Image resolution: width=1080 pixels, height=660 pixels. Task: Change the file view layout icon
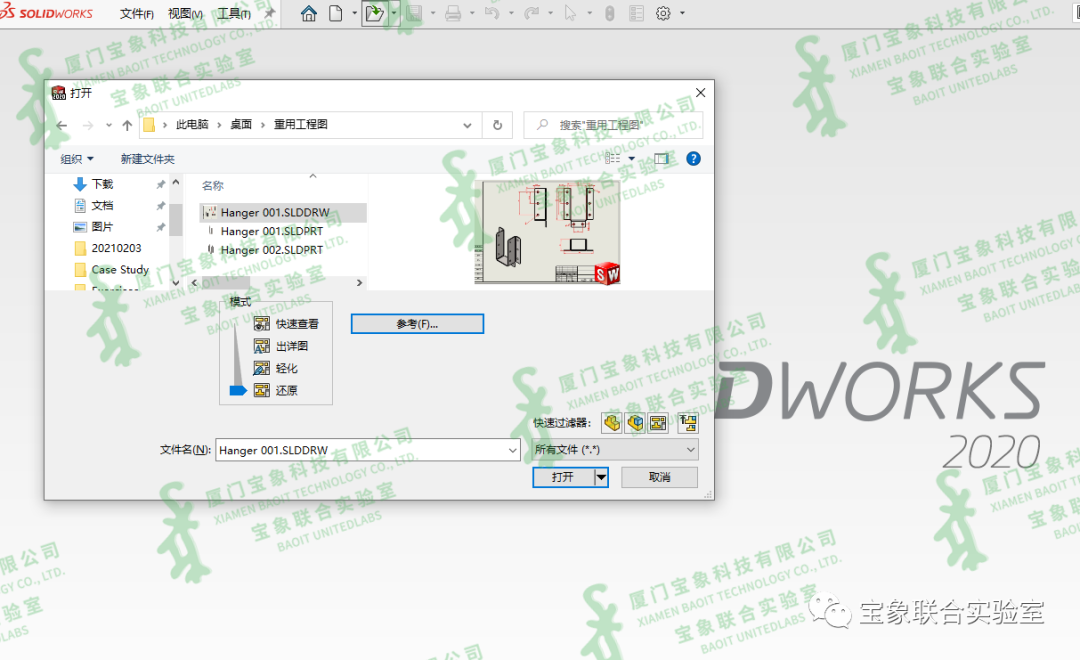point(612,158)
